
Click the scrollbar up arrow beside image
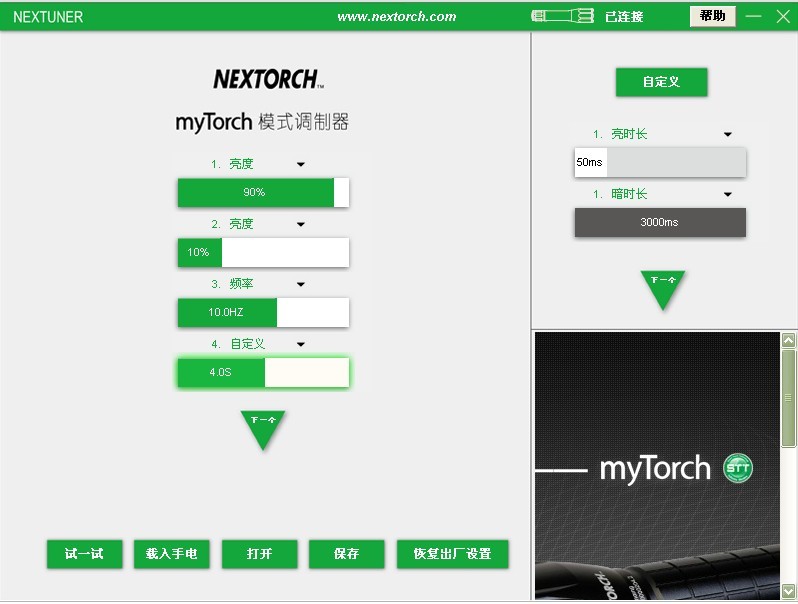788,340
